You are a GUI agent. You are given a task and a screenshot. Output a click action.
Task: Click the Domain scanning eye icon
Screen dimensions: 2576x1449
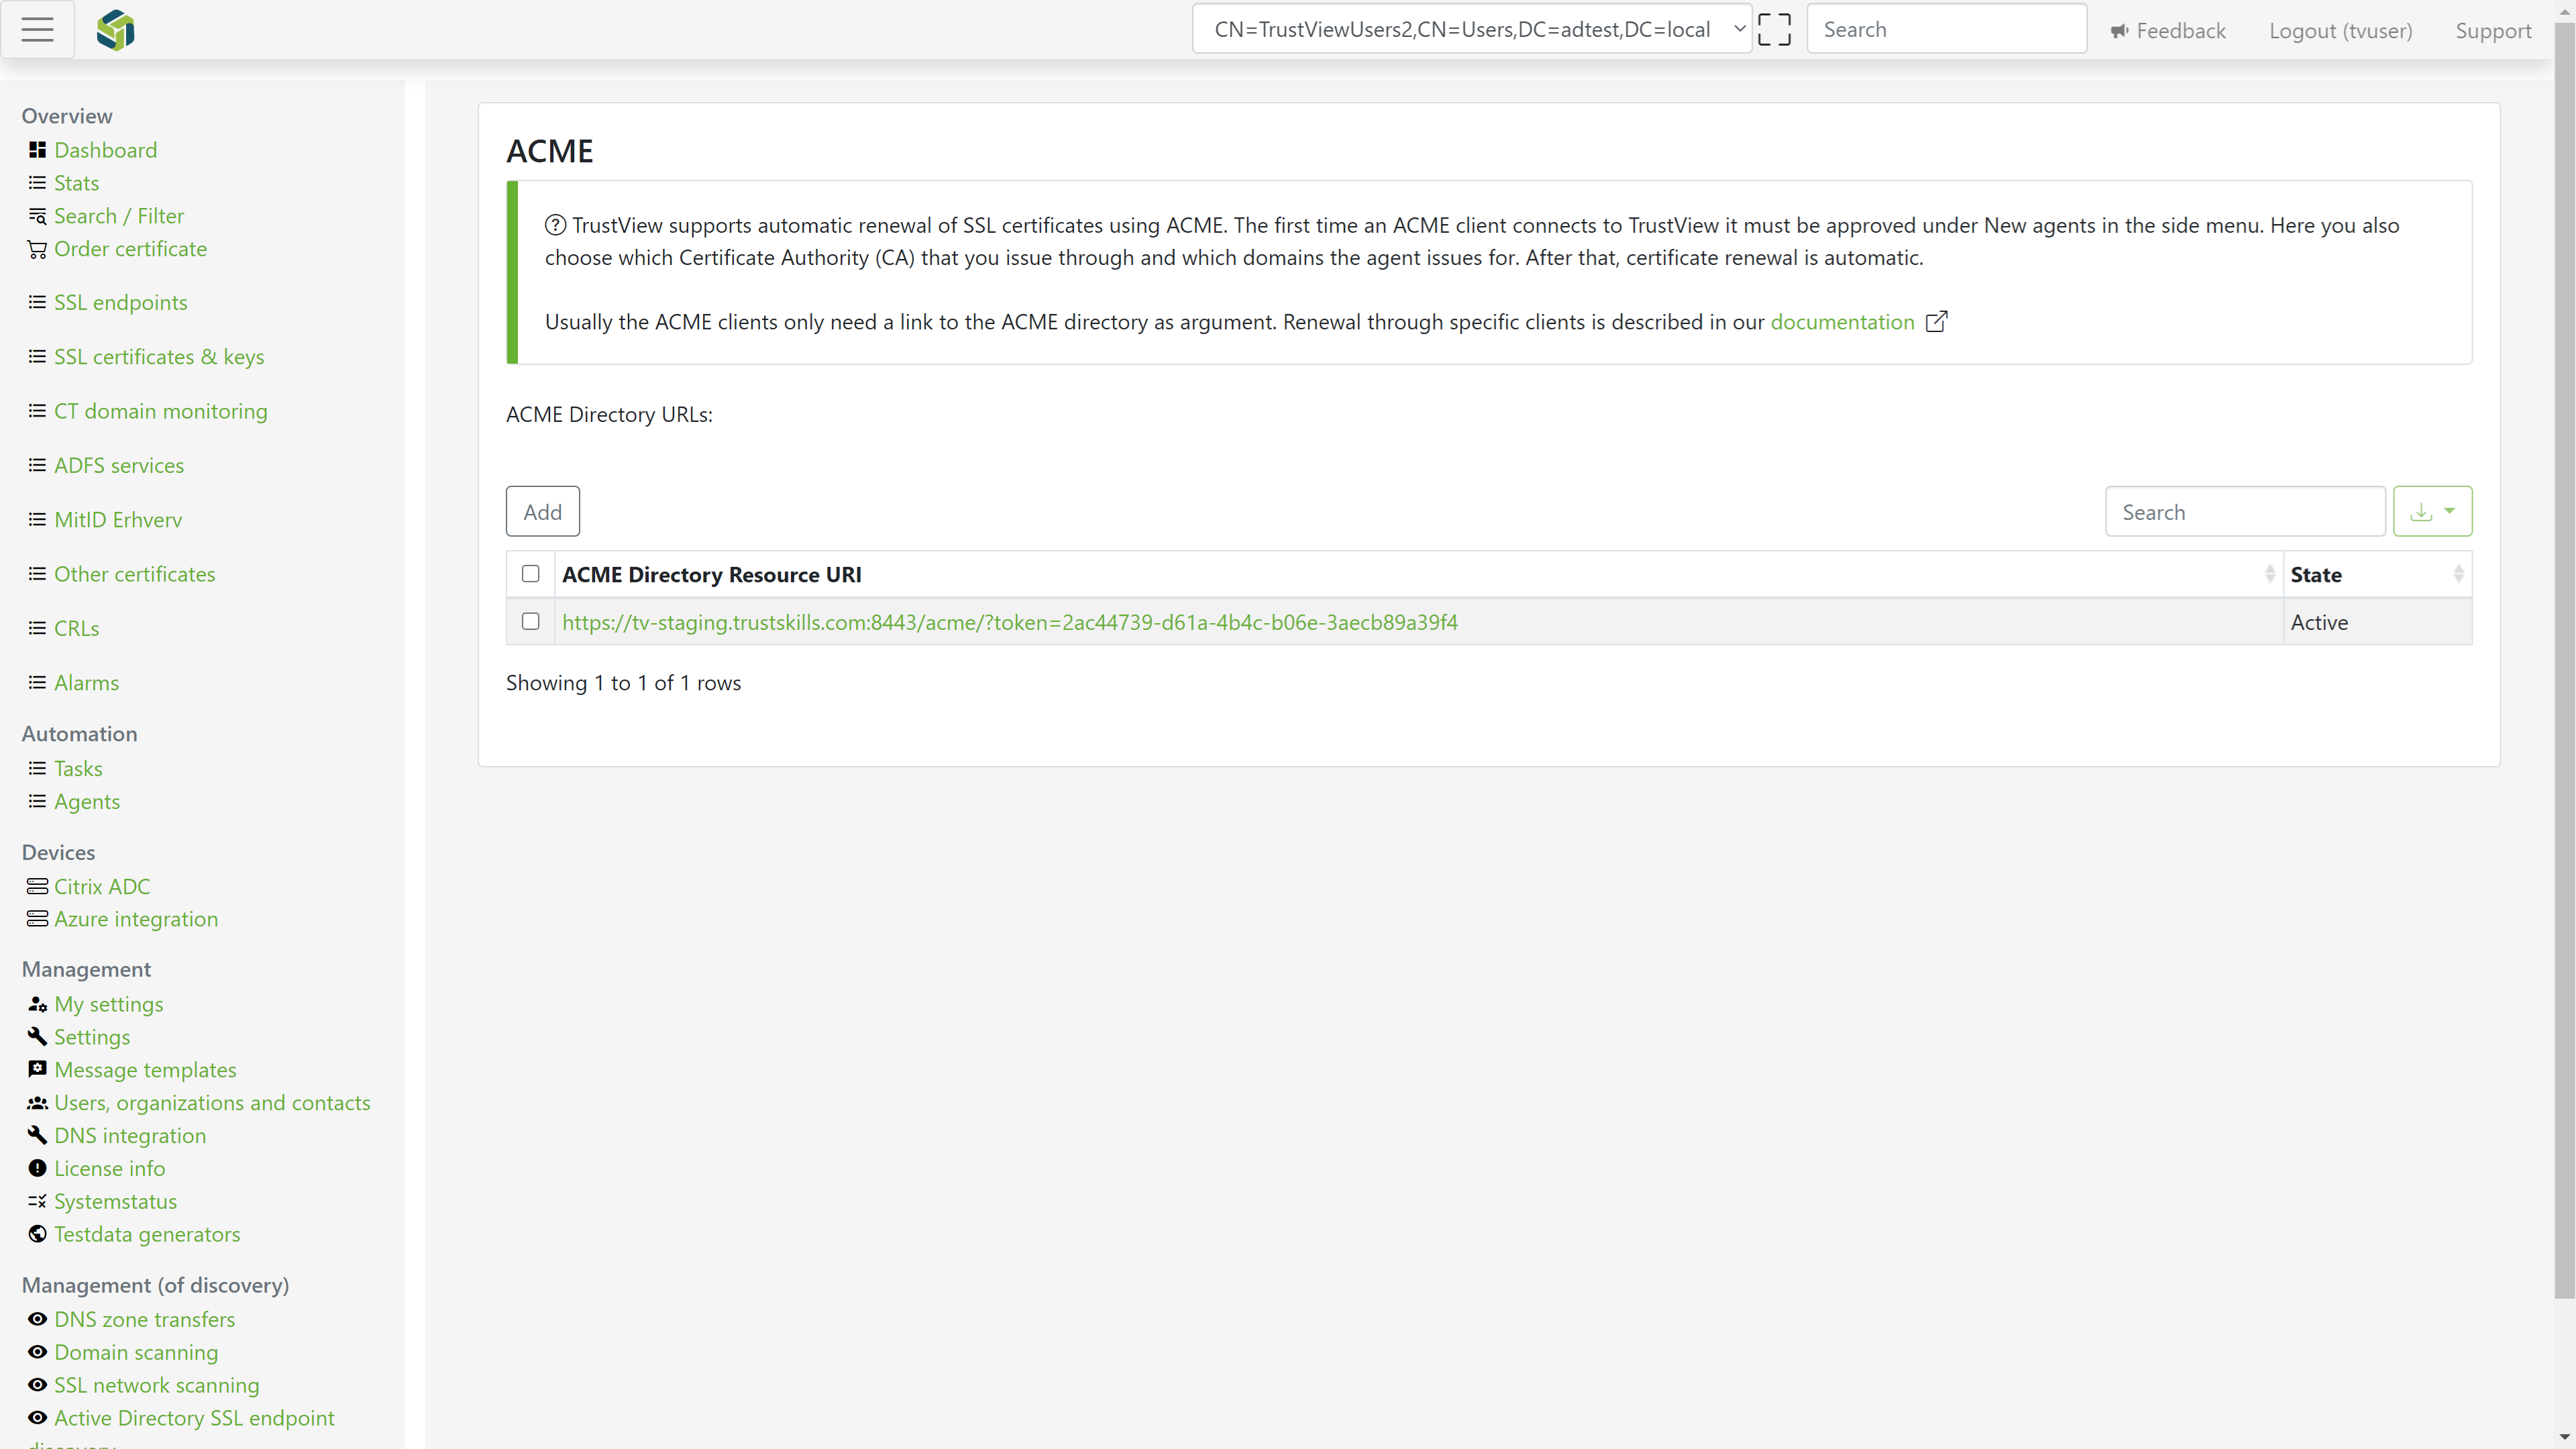pyautogui.click(x=37, y=1352)
